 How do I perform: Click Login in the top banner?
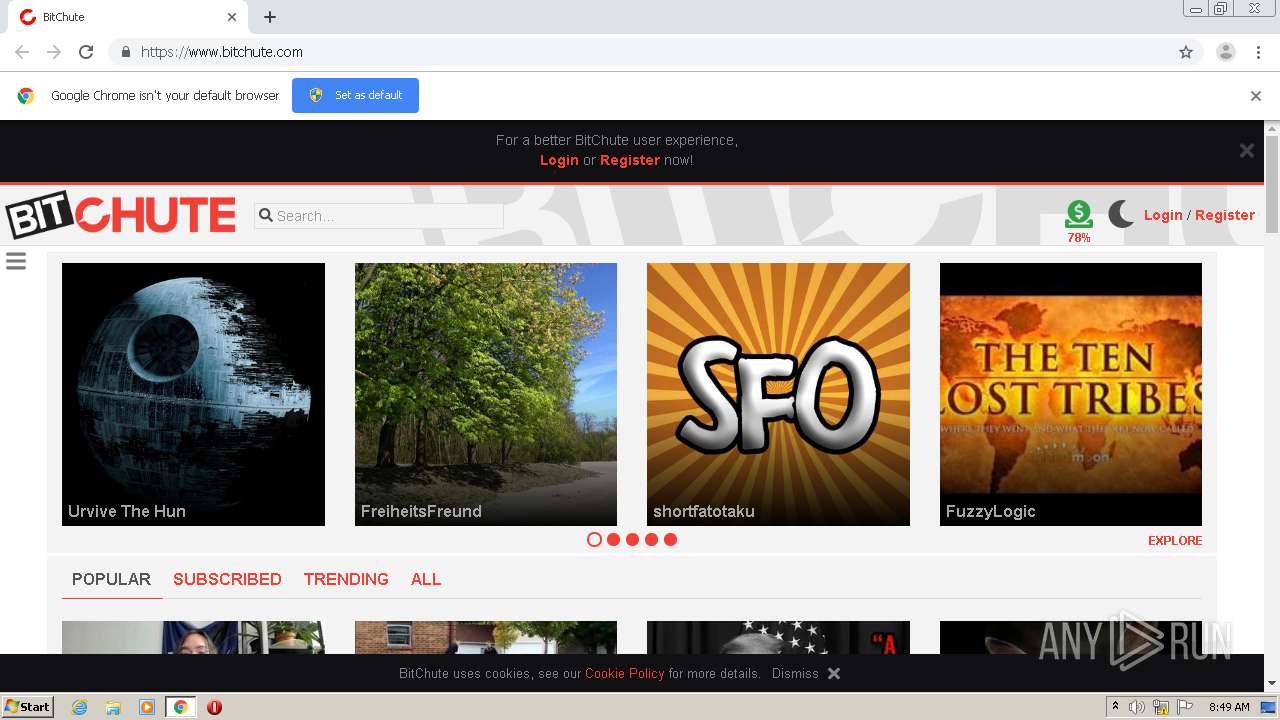point(559,160)
